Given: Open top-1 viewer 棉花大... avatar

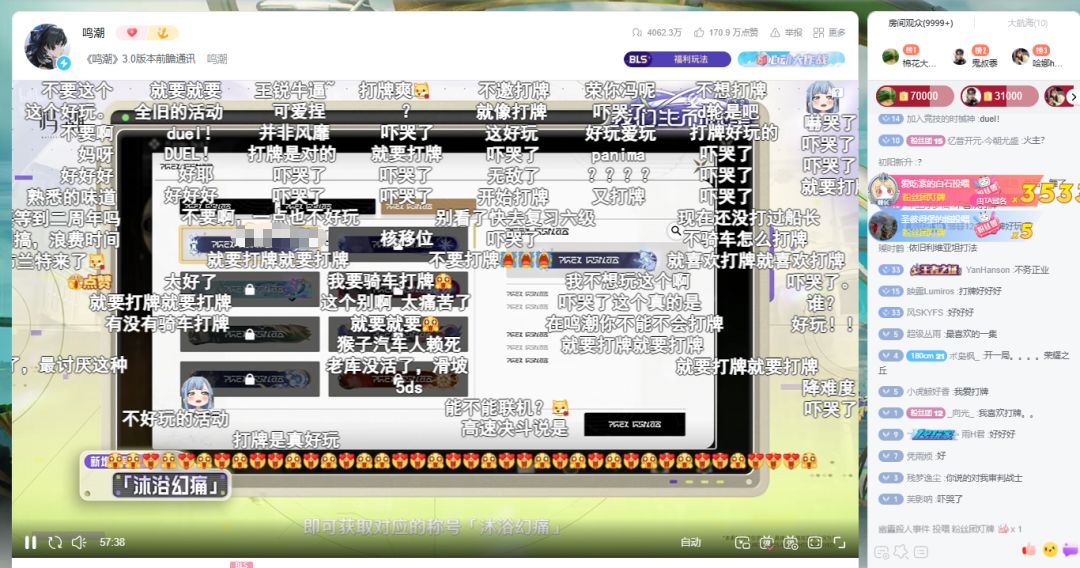Looking at the screenshot, I should coord(891,56).
